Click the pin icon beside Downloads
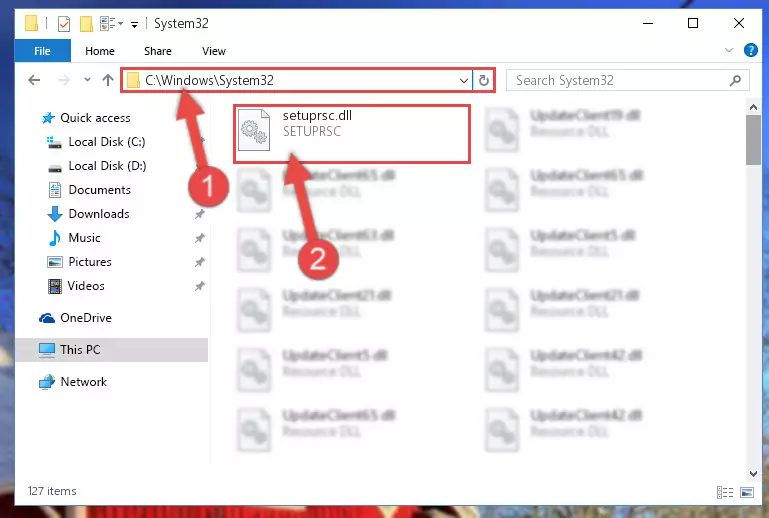 click(x=199, y=214)
